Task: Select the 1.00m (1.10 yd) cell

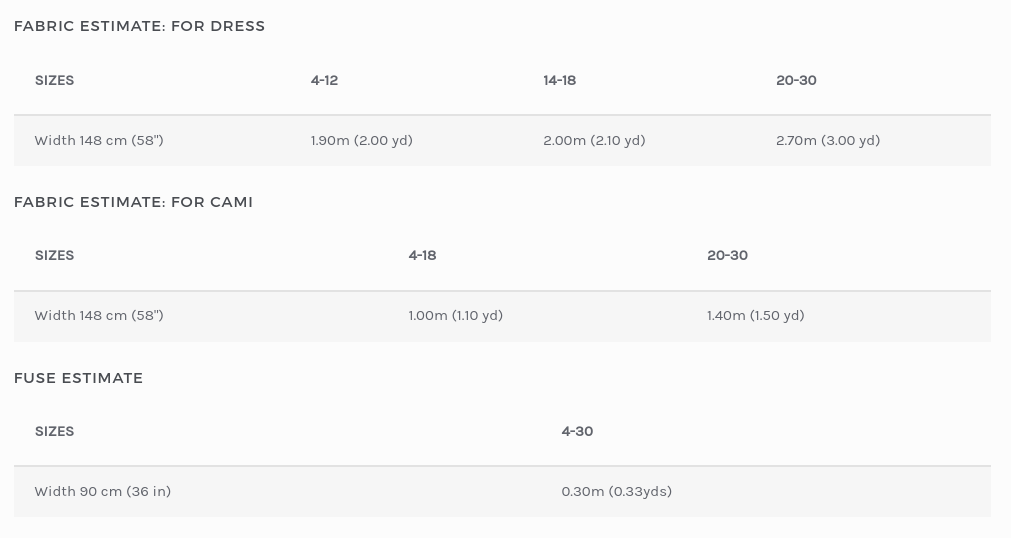Action: click(455, 315)
